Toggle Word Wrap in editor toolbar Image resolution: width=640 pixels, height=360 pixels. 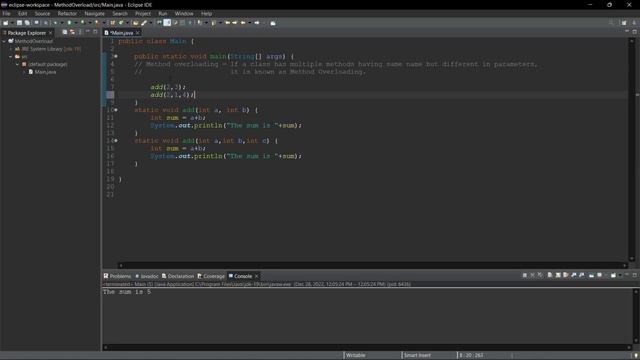click(175, 23)
